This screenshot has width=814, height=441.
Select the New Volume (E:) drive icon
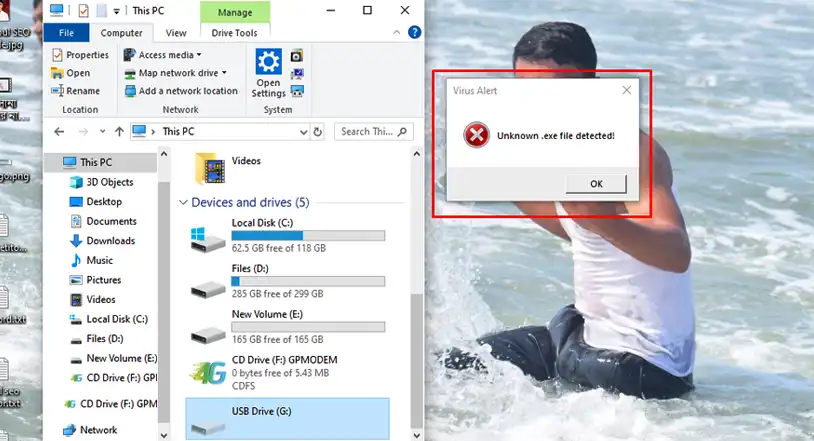(208, 335)
